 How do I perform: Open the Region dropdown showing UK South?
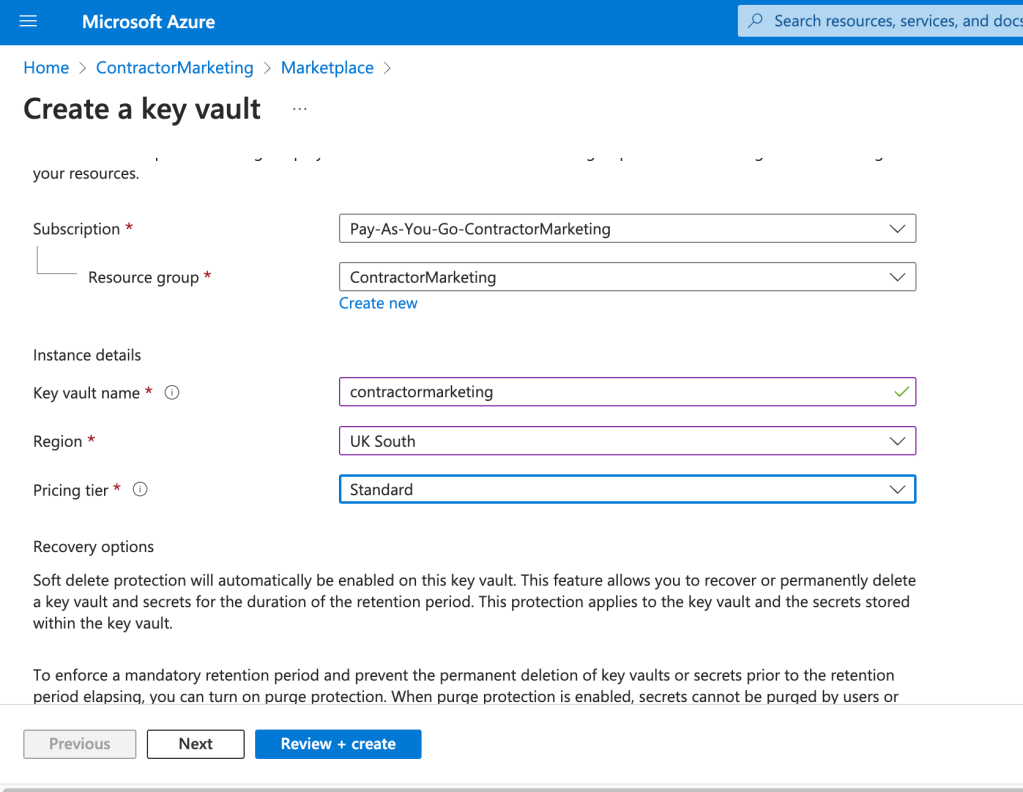tap(627, 441)
